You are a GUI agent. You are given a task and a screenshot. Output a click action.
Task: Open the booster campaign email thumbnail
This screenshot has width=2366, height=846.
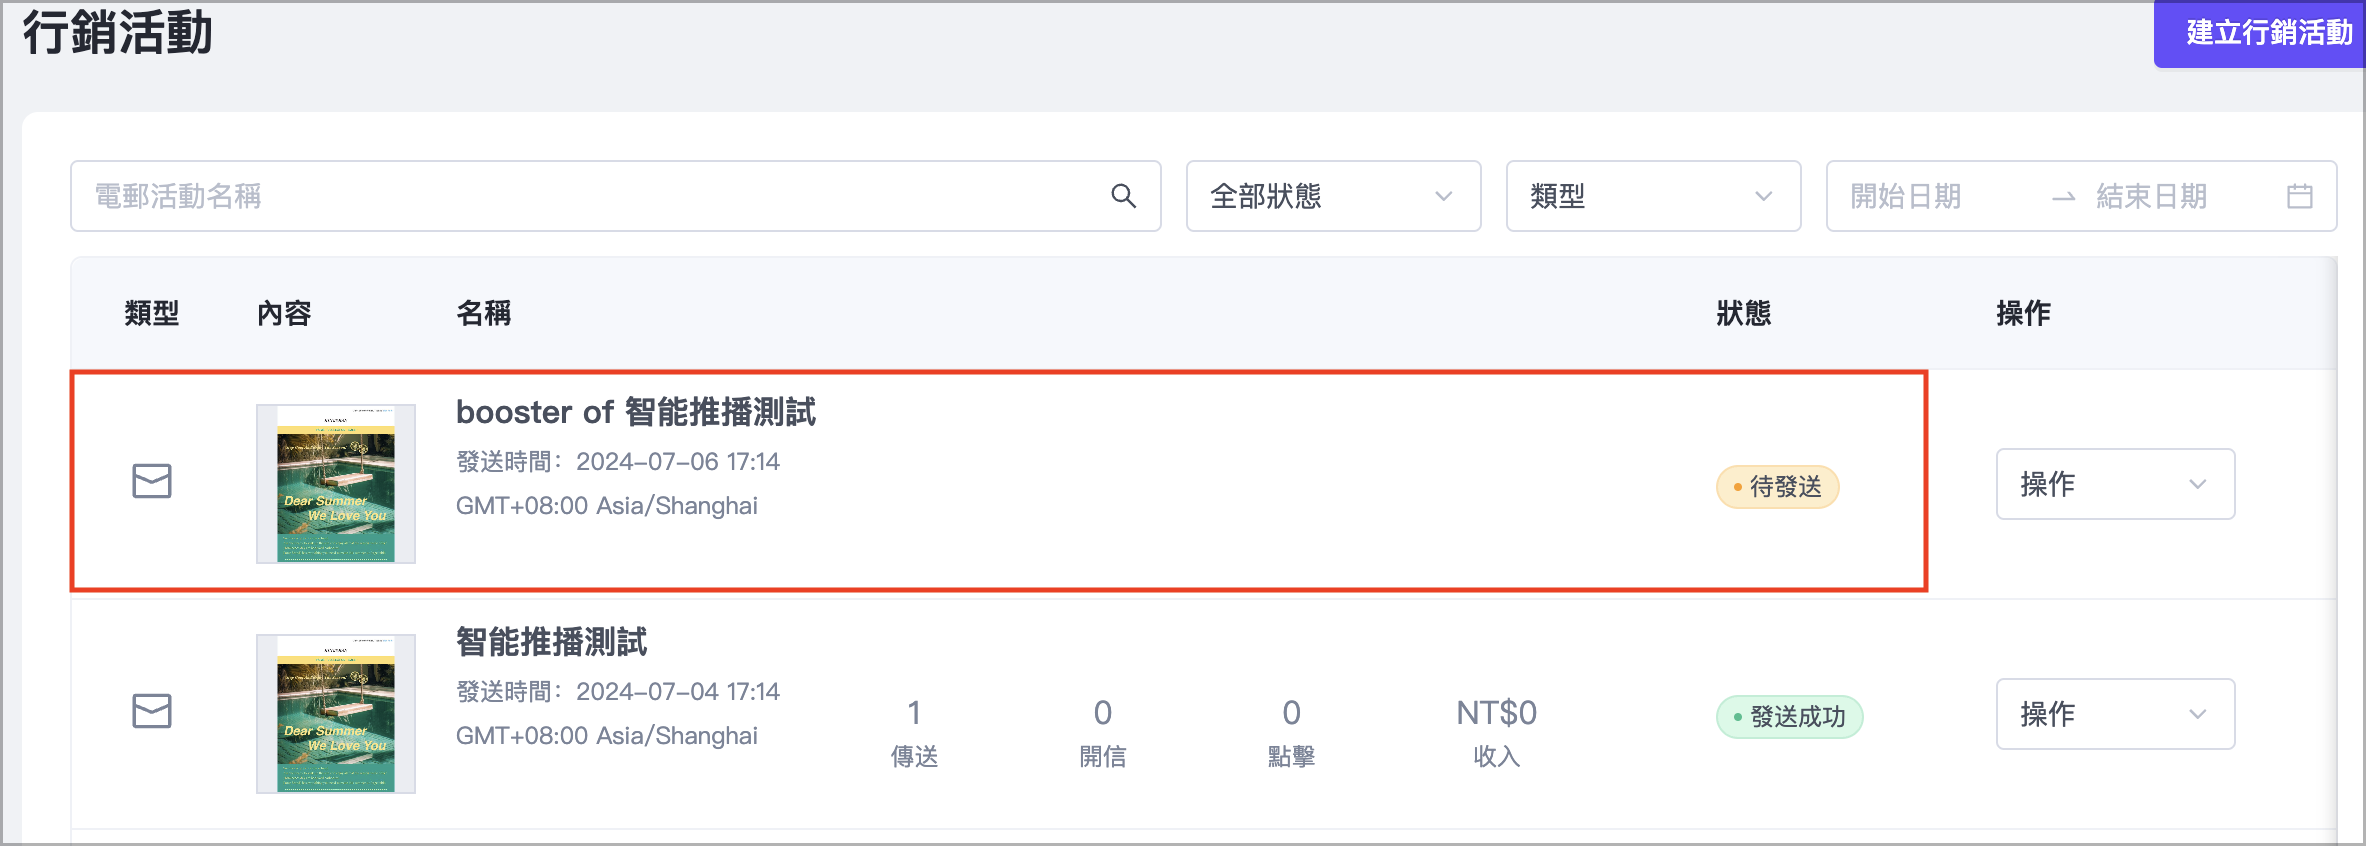coord(336,484)
